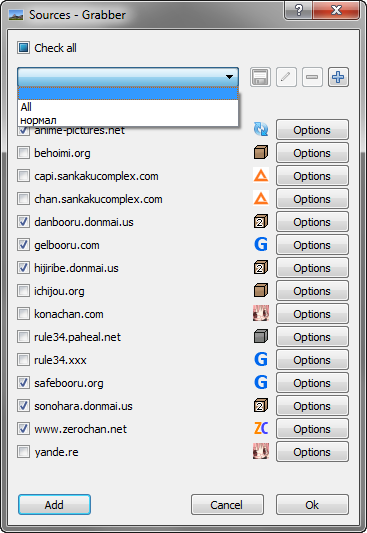Enable the behoimi.org source checkbox
Viewport: 367px width, 533px height.
[x=23, y=153]
